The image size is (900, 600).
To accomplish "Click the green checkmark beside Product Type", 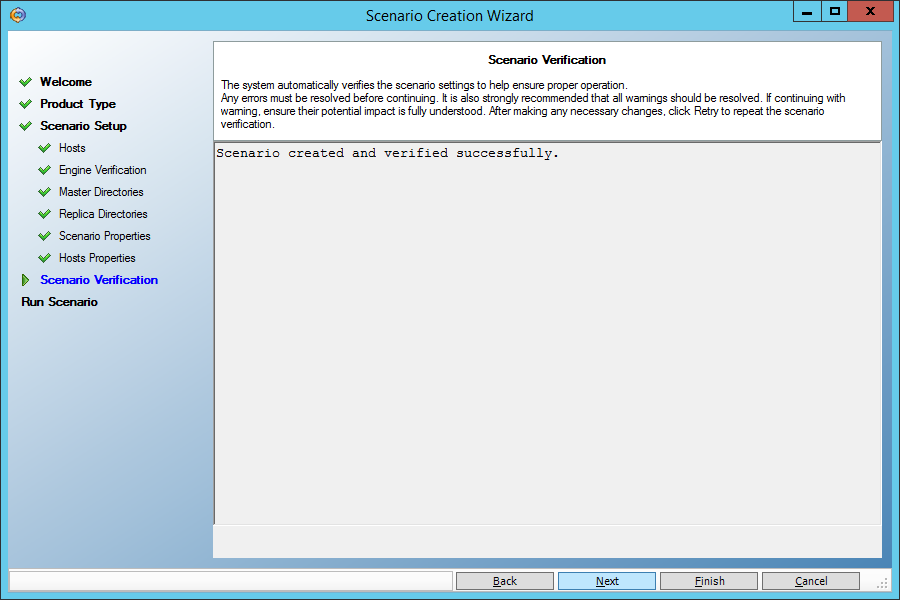I will (25, 104).
